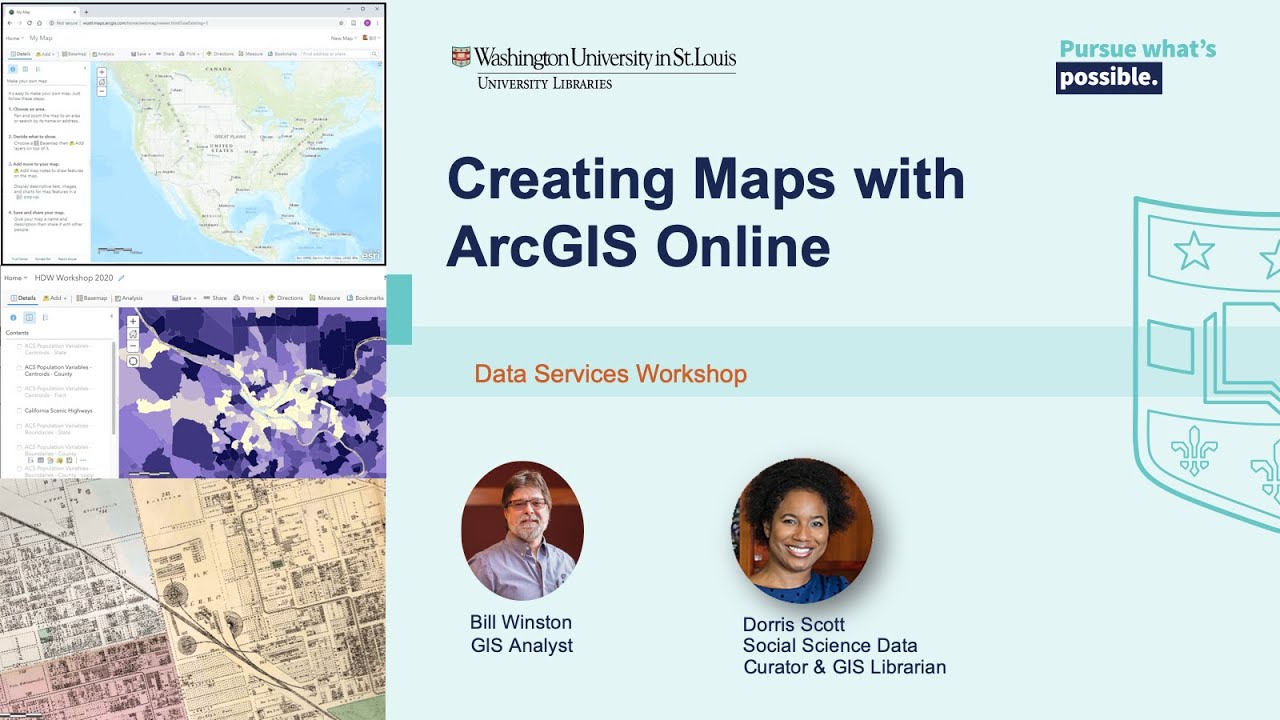
Task: Click Directions in My Map toolbar
Action: [x=220, y=54]
